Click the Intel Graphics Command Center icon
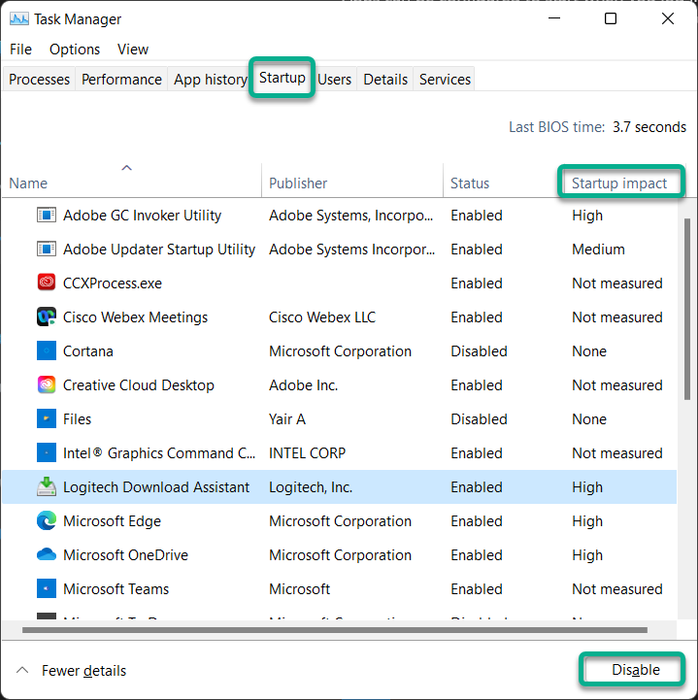This screenshot has width=698, height=700. [x=46, y=453]
